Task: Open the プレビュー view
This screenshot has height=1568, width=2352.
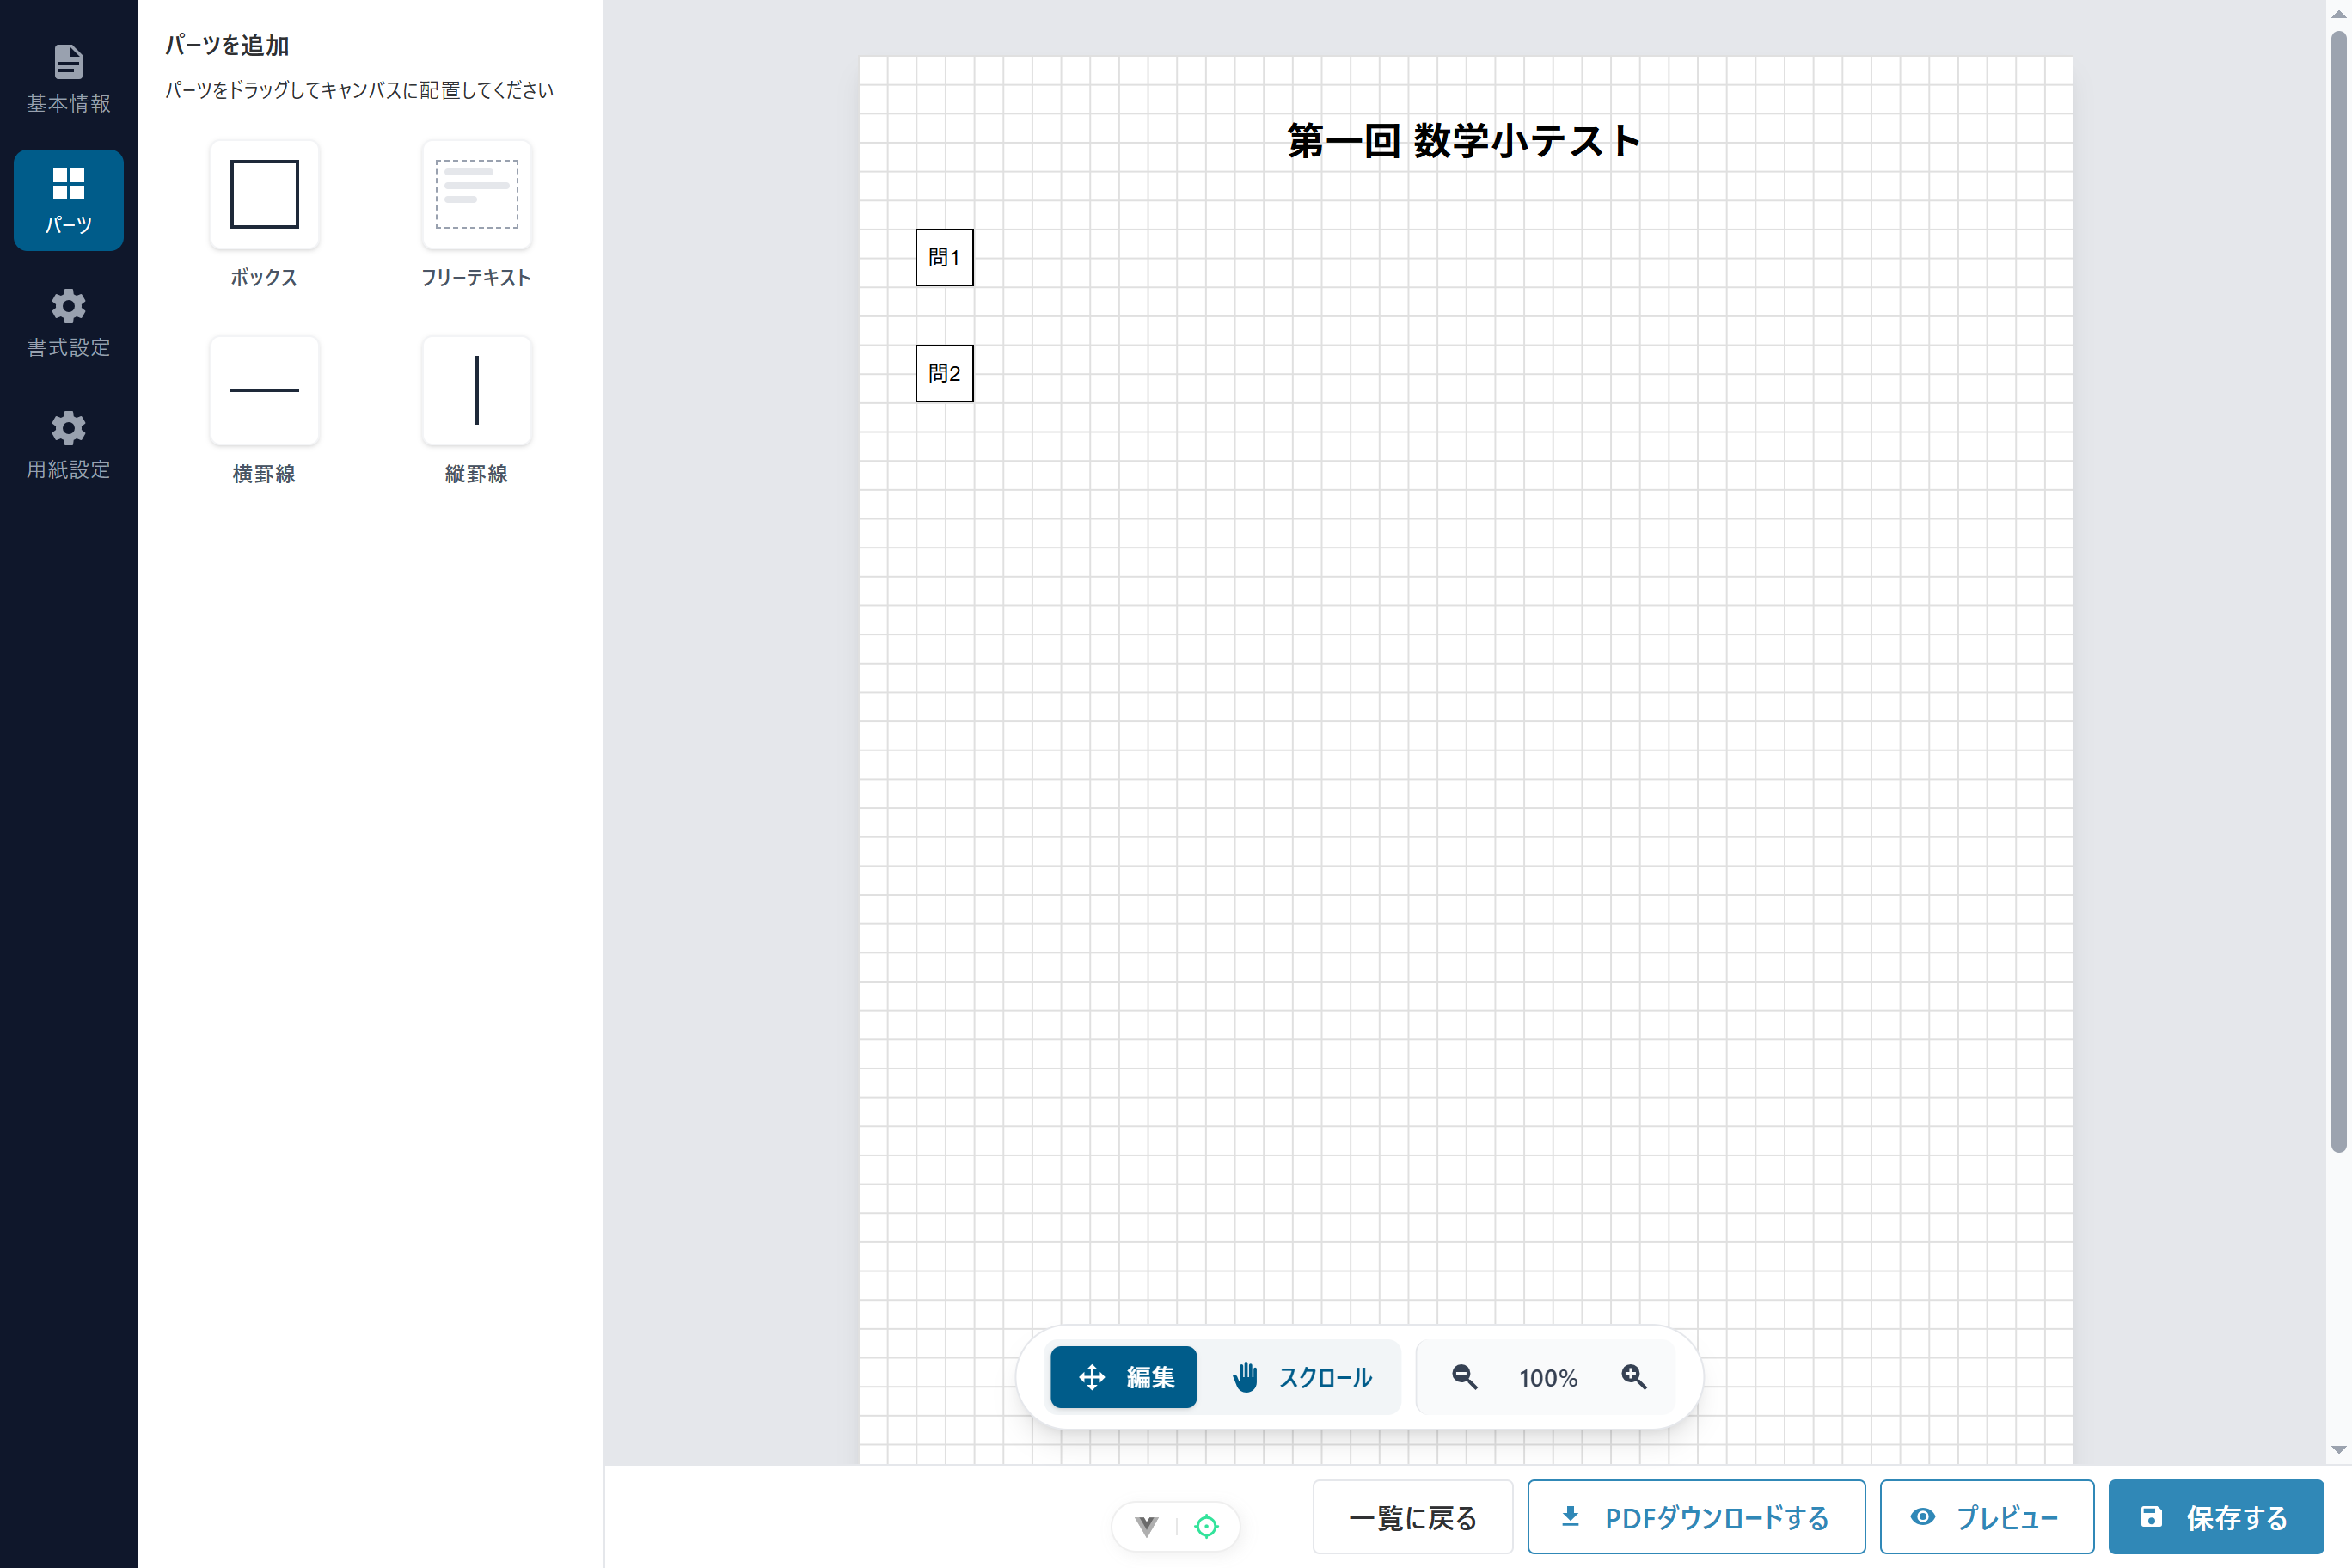Action: point(1986,1516)
